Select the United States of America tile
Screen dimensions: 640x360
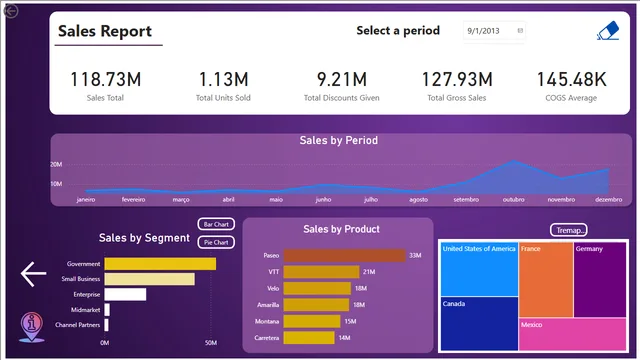point(479,269)
